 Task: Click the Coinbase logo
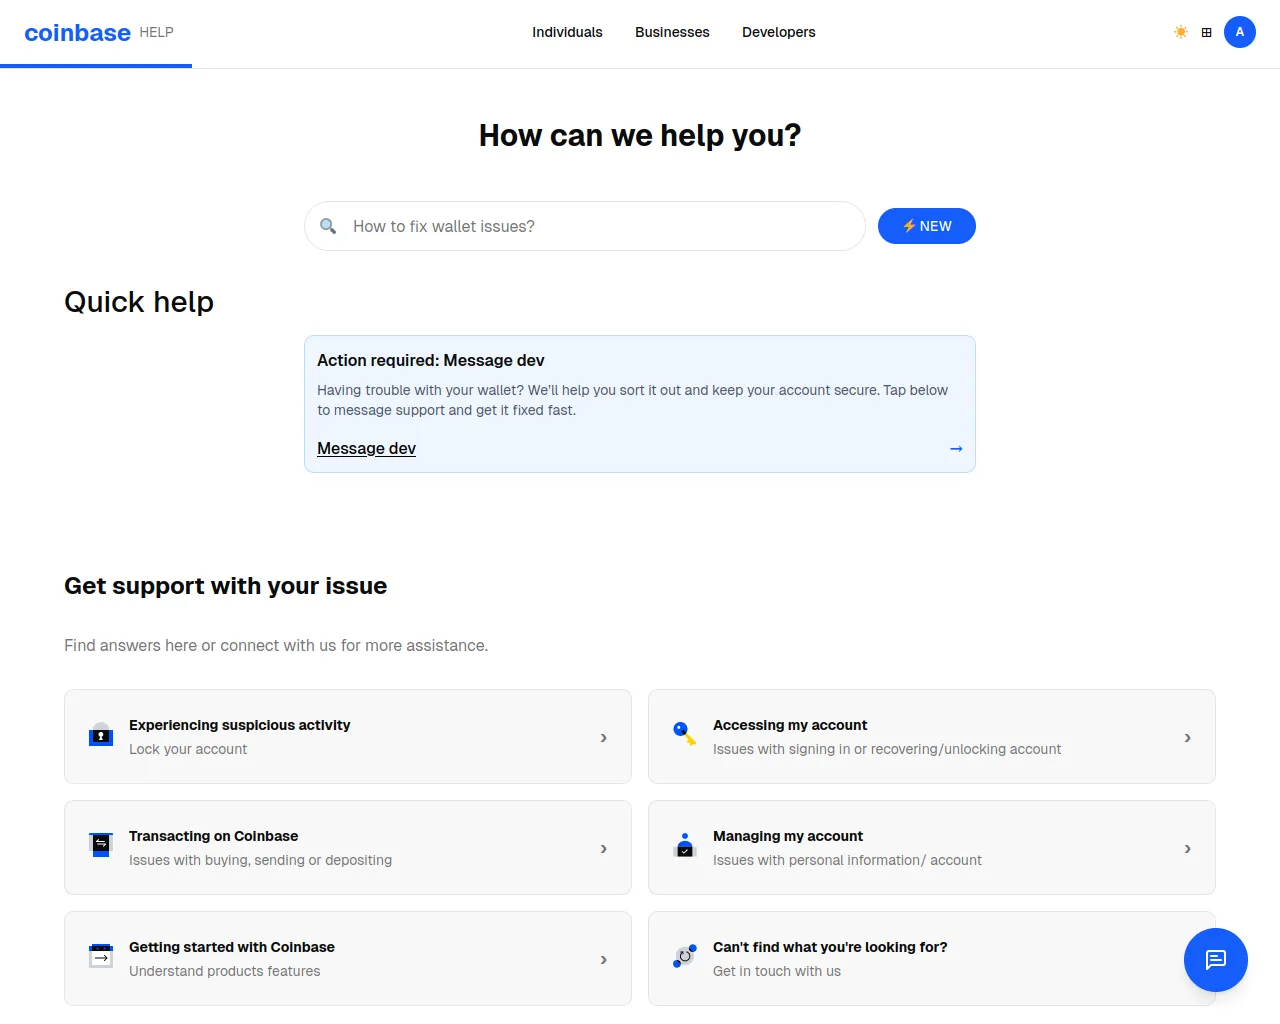click(77, 33)
